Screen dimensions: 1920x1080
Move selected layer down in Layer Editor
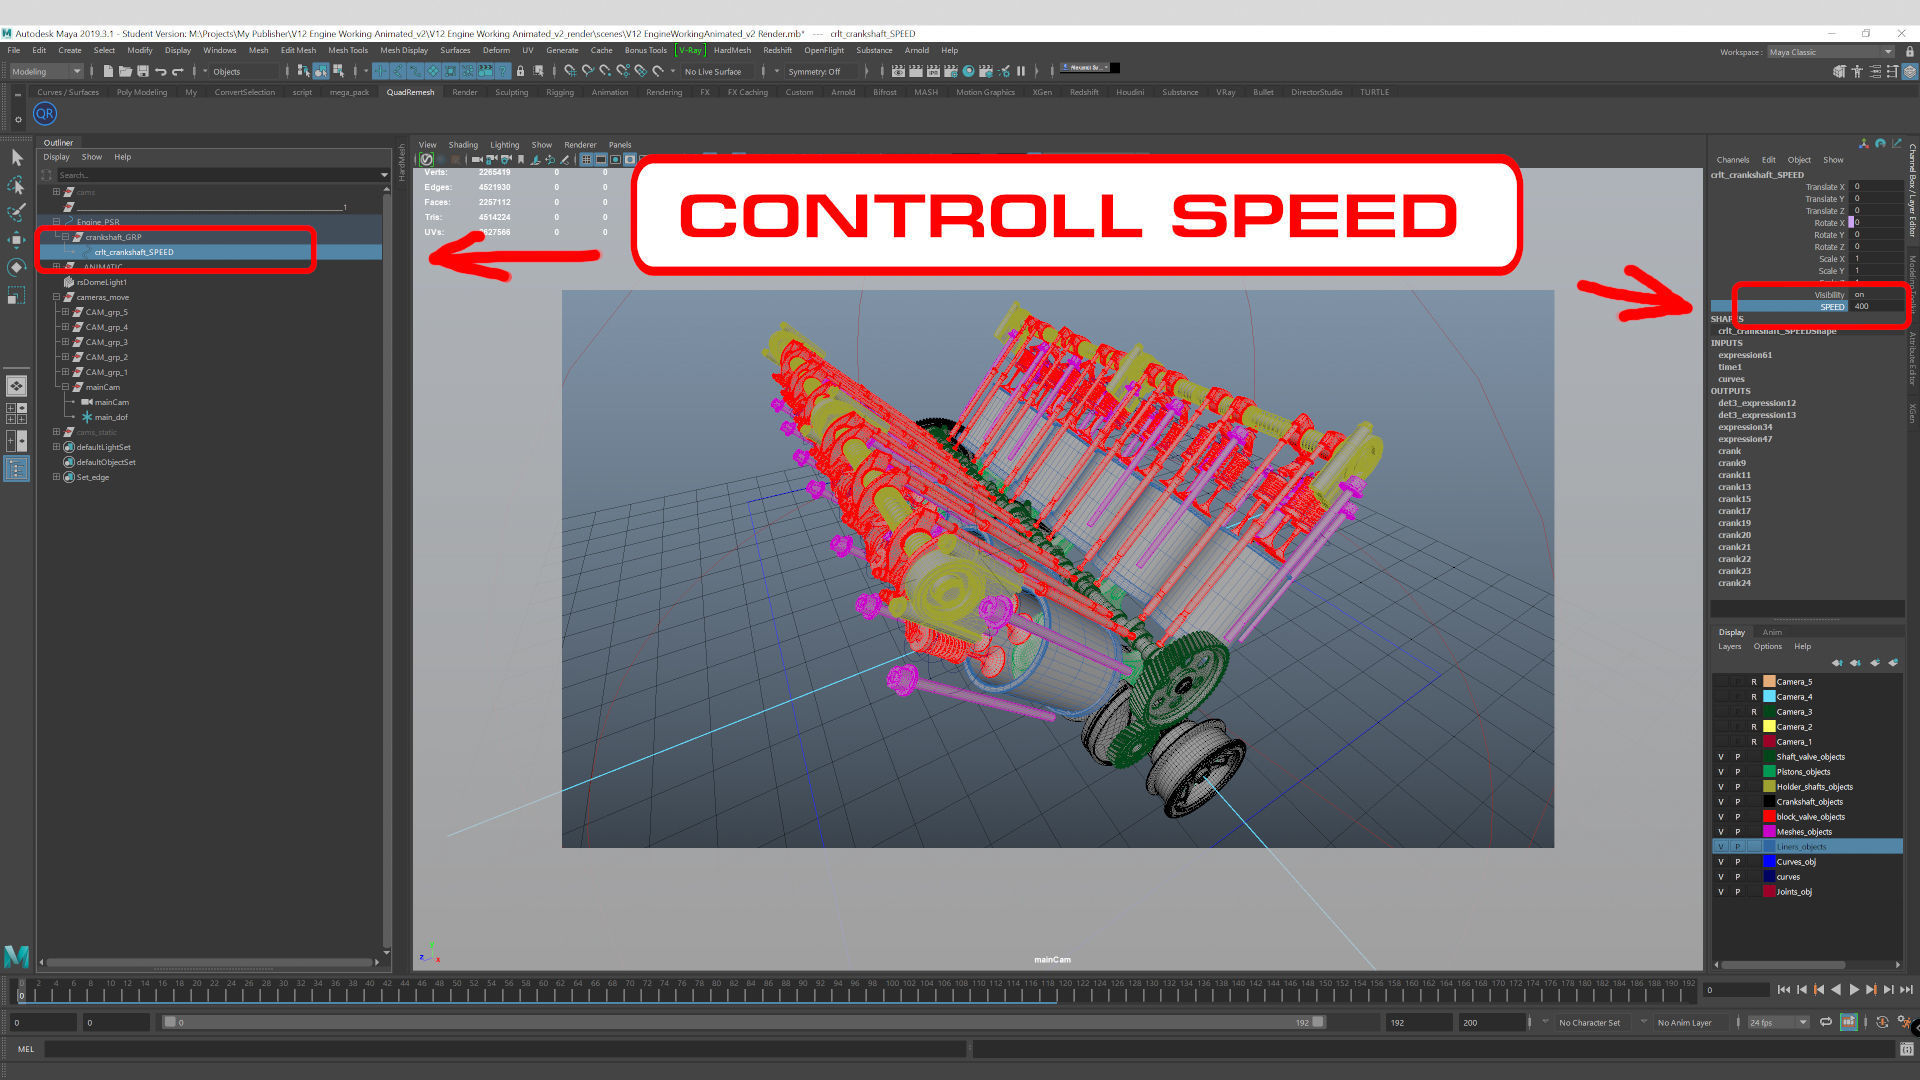pyautogui.click(x=1855, y=663)
